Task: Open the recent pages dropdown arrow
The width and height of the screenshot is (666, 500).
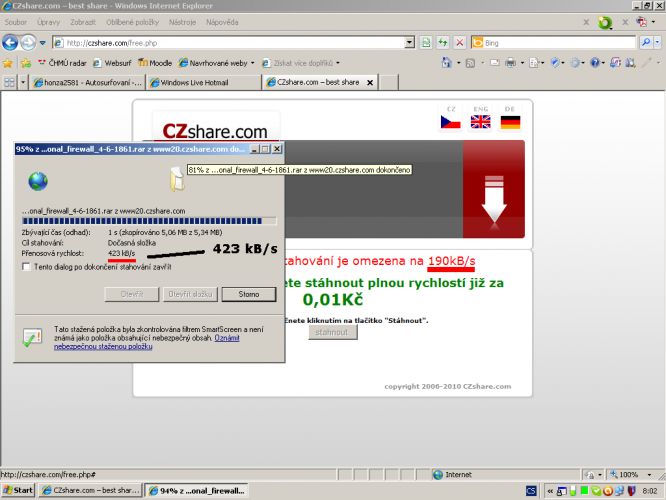Action: tap(42, 43)
